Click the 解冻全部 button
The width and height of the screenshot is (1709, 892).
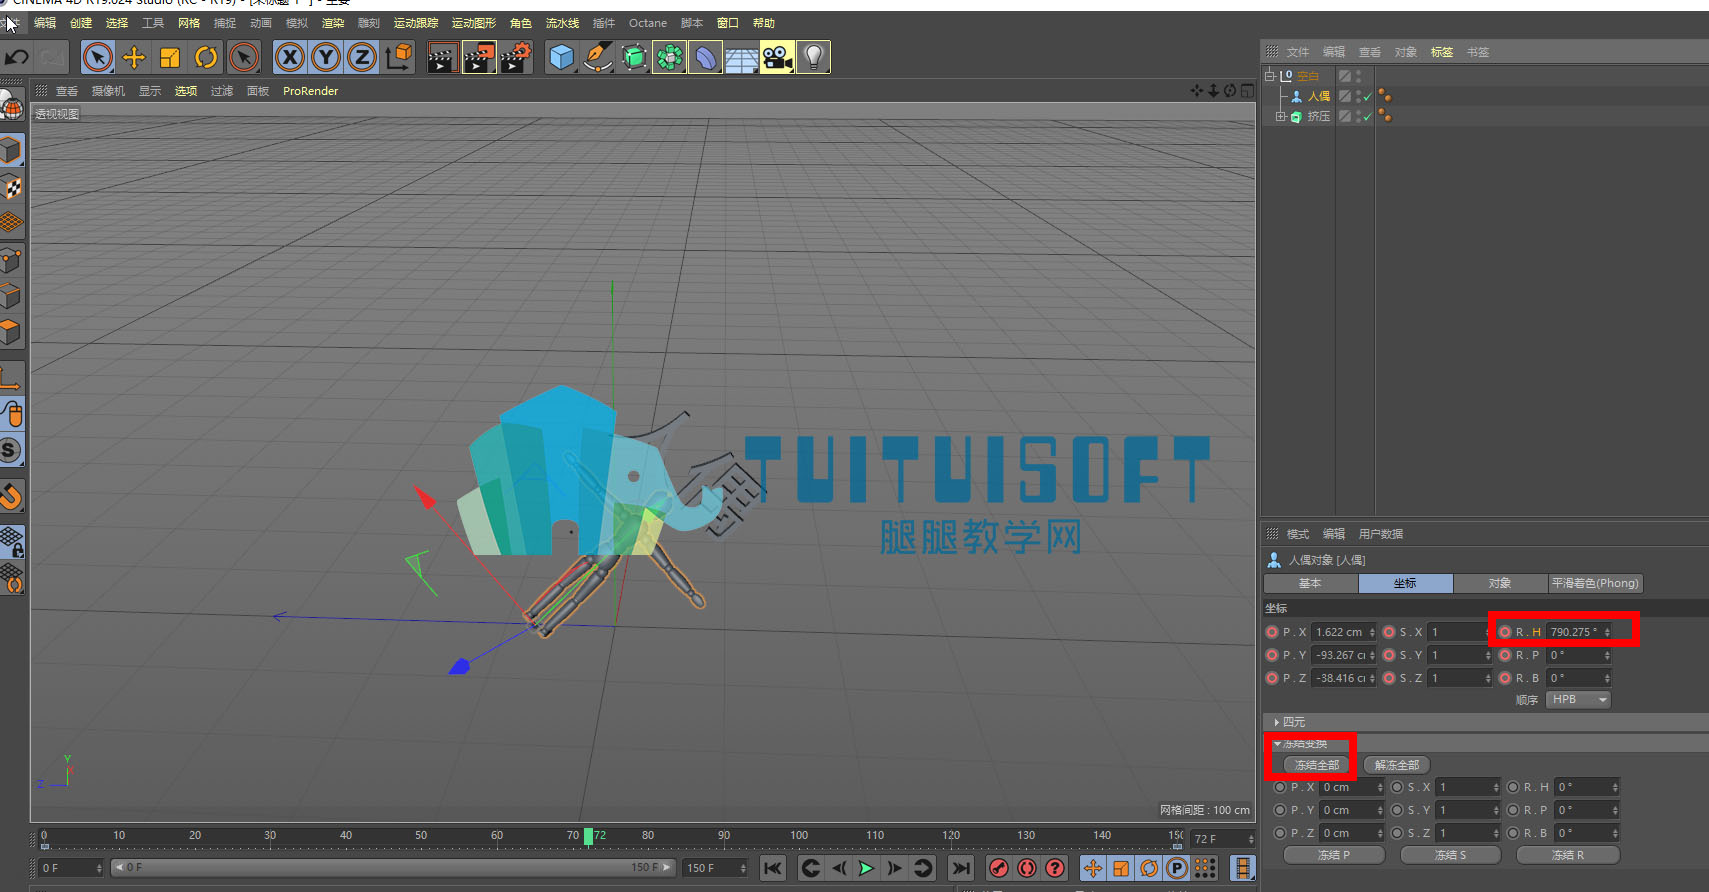click(1397, 765)
